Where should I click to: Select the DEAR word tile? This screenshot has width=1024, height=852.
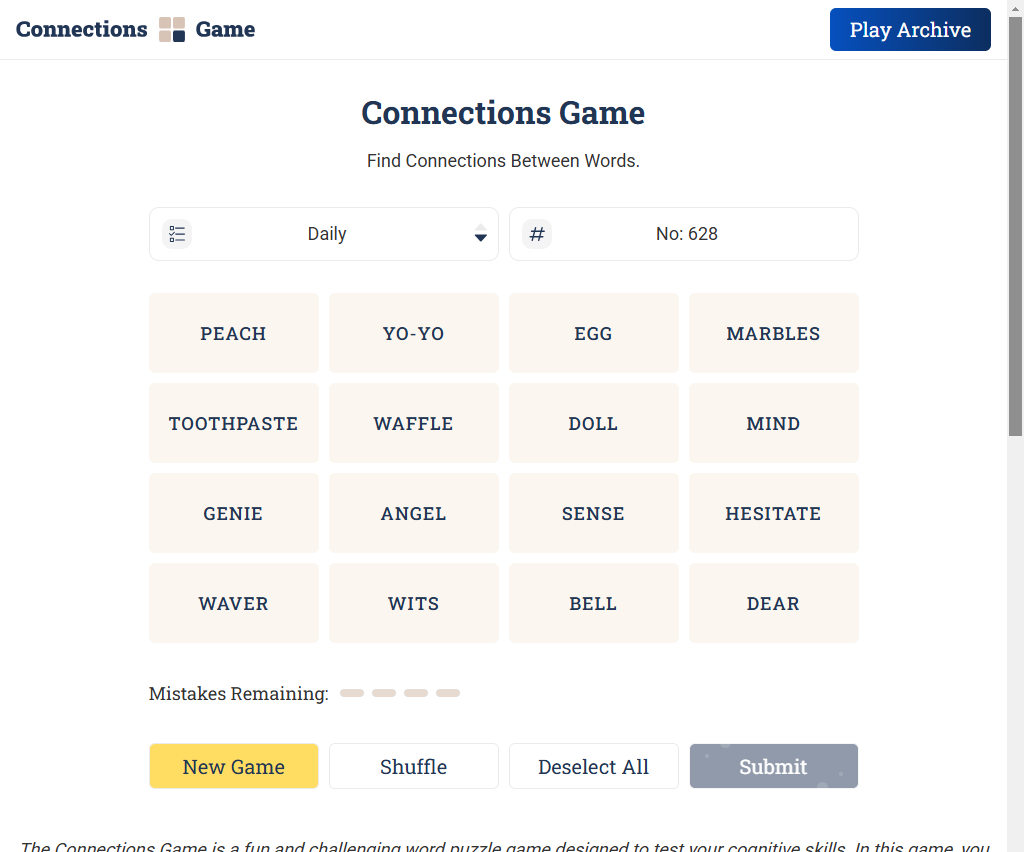click(x=773, y=603)
